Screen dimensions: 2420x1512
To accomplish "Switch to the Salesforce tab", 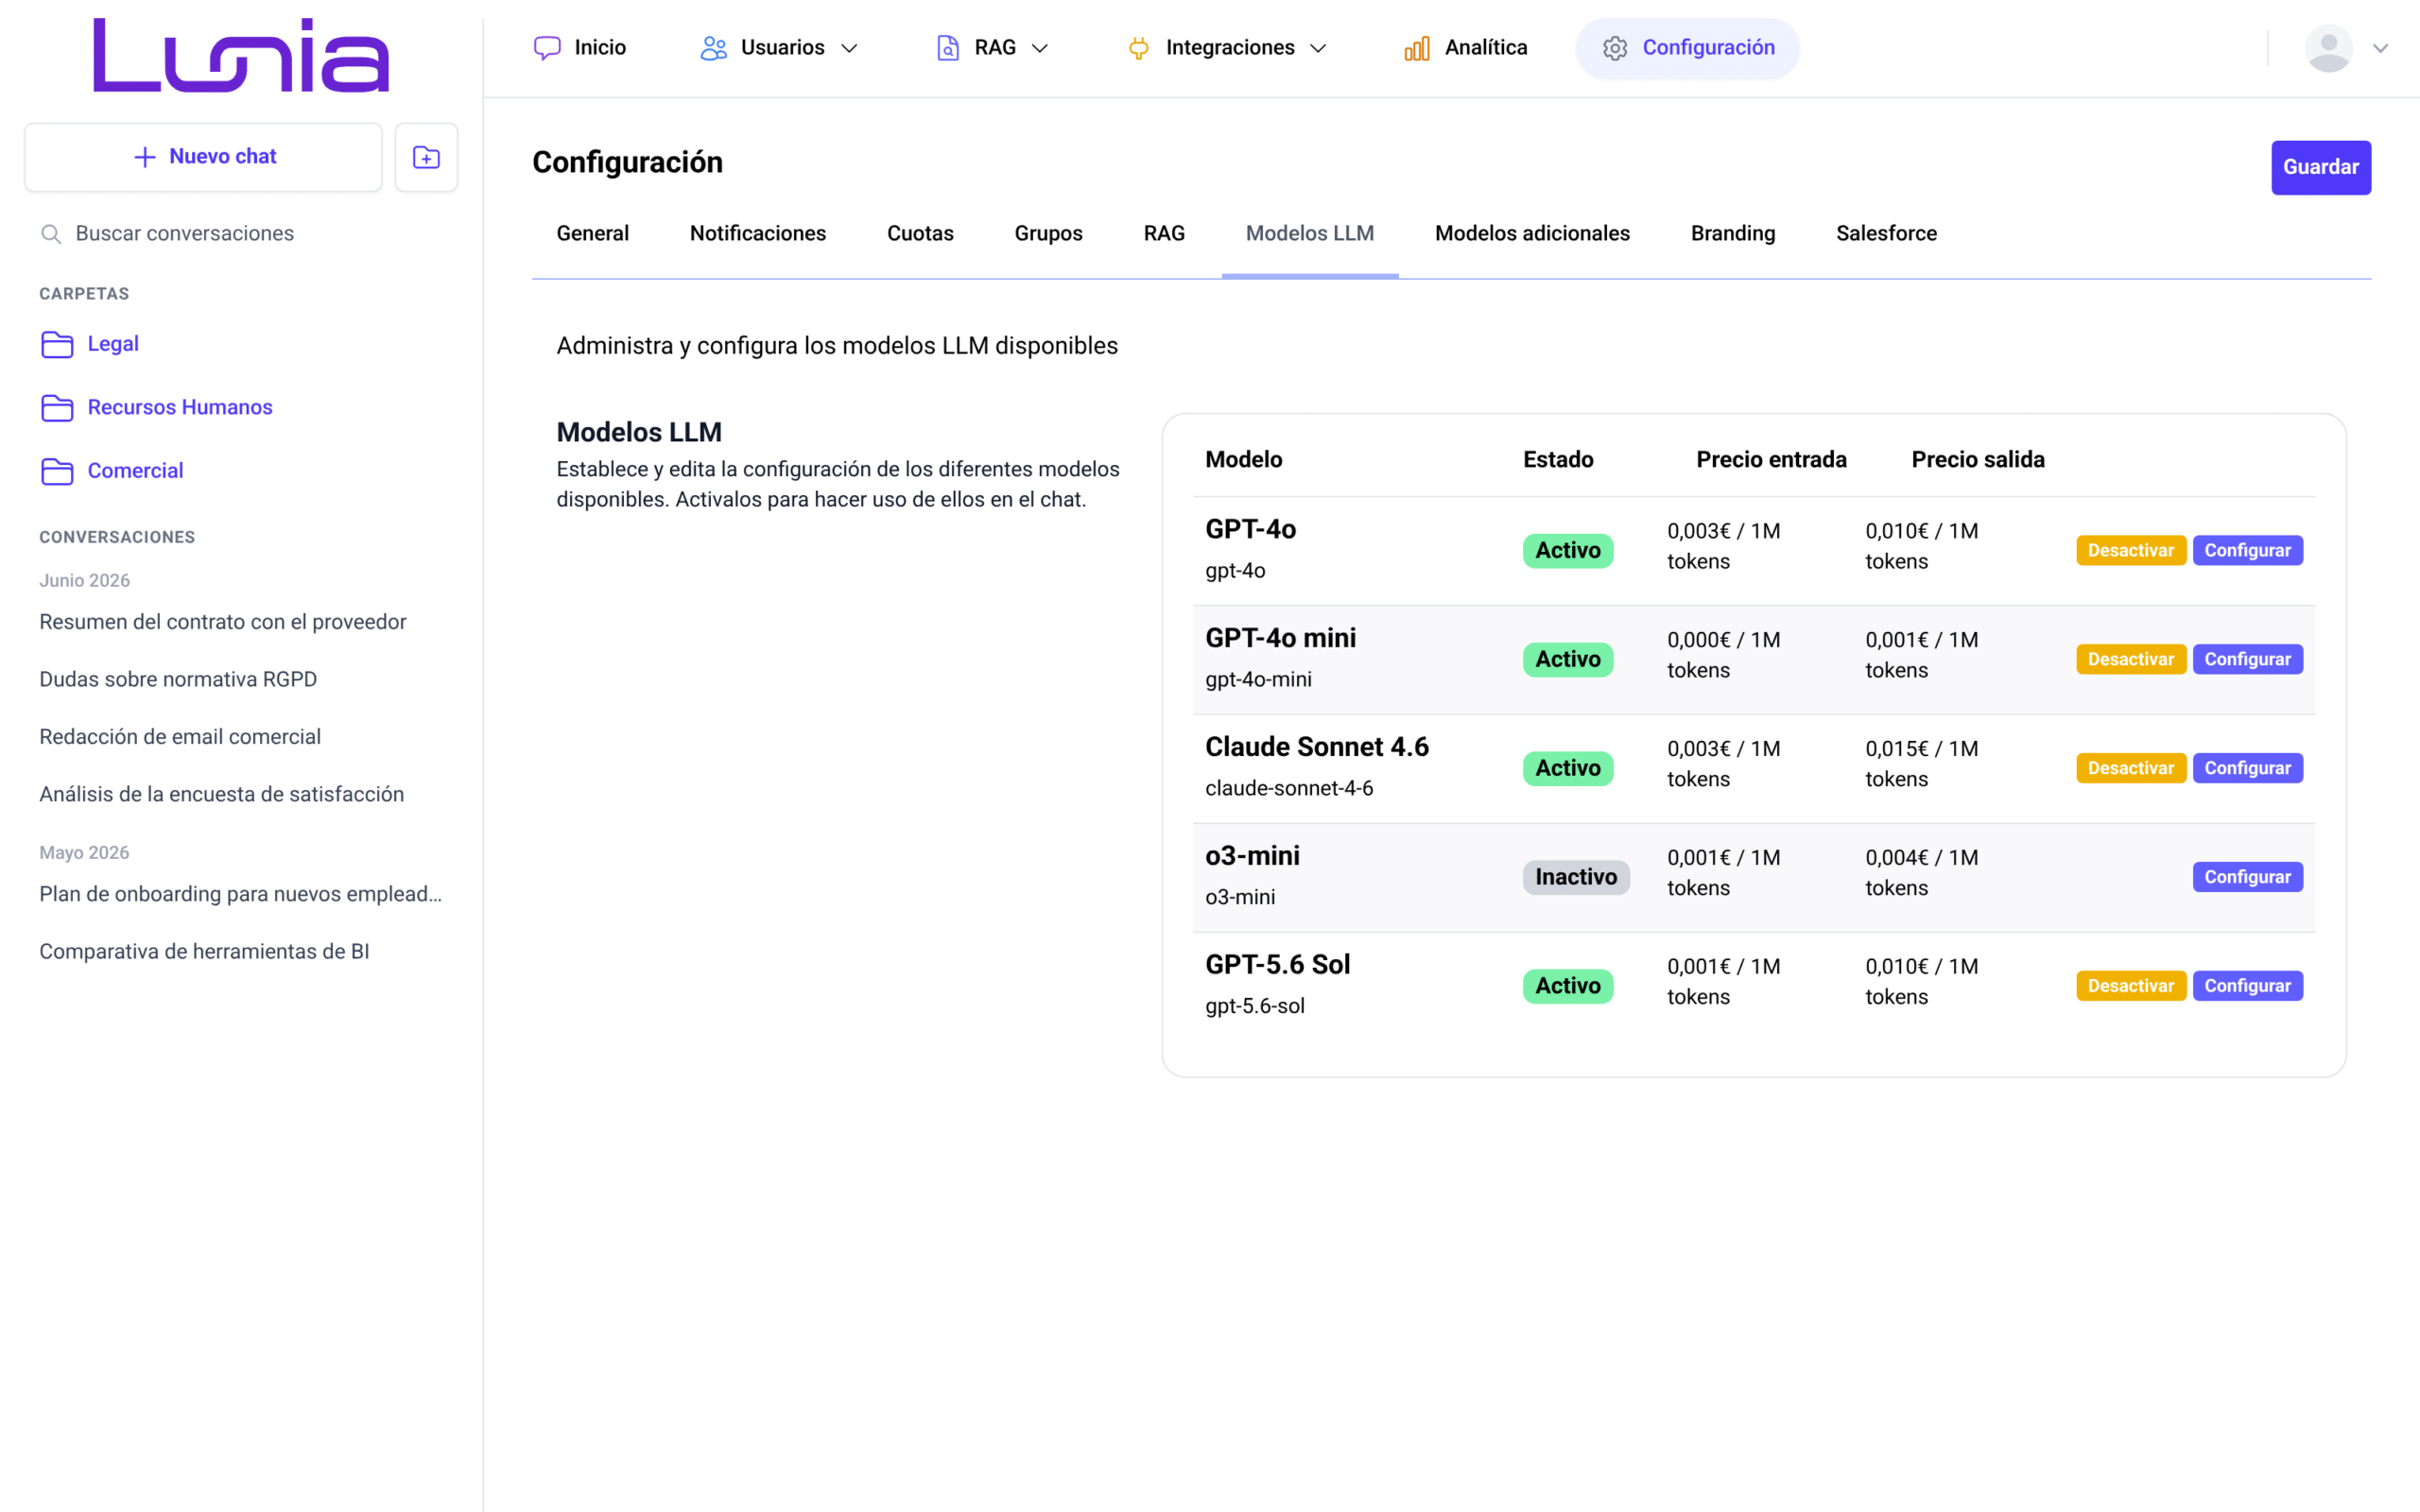I will pyautogui.click(x=1886, y=234).
